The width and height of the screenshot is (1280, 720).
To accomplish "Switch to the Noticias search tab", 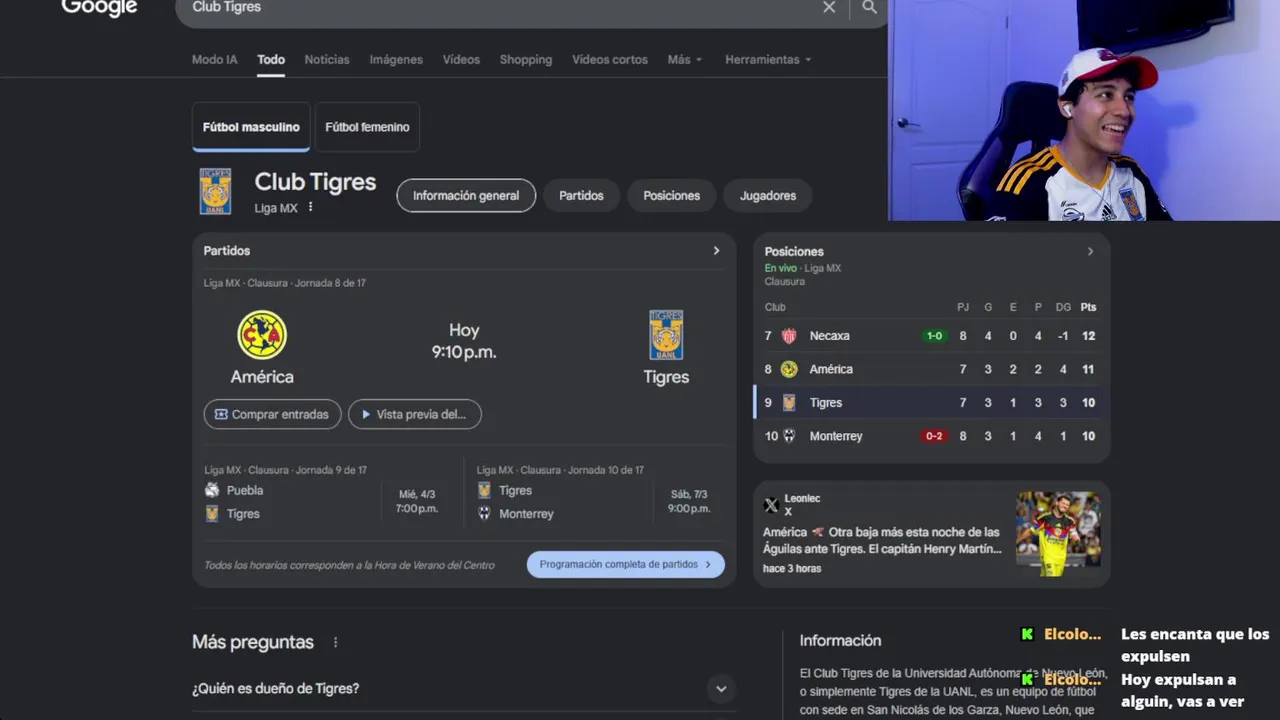I will pyautogui.click(x=327, y=60).
